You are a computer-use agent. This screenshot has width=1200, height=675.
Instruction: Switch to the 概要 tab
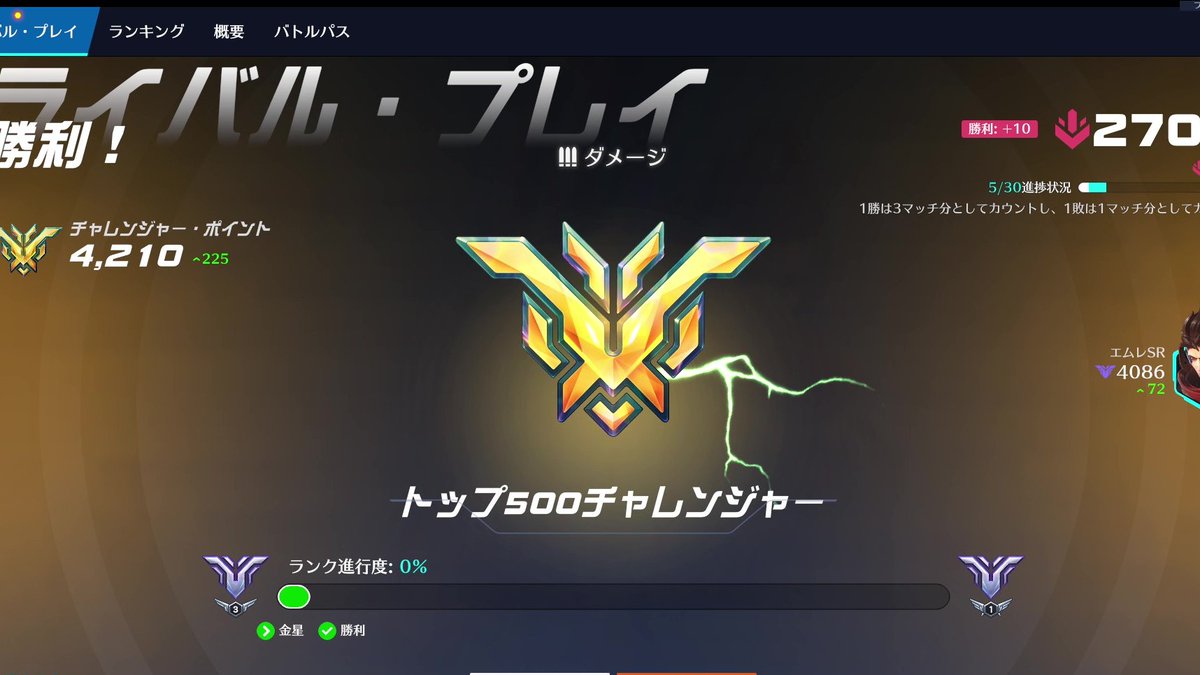point(229,31)
